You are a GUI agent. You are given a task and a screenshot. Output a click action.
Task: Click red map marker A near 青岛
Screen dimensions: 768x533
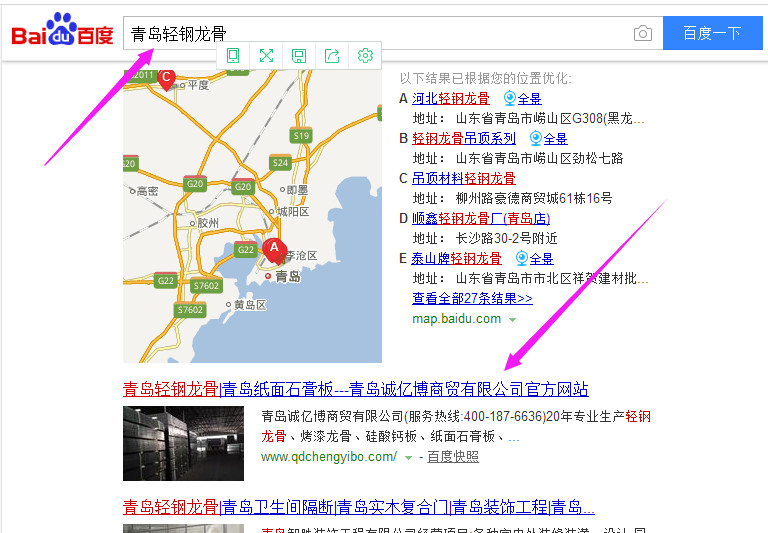pos(274,249)
